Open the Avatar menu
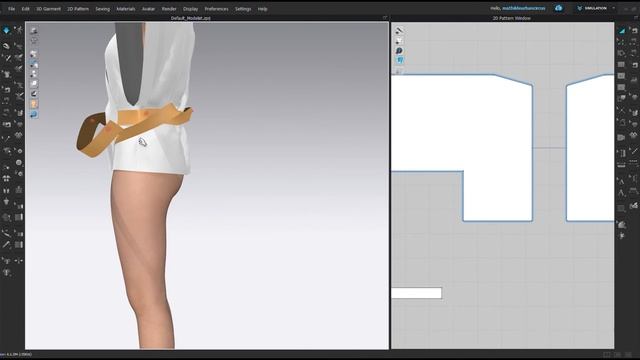The width and height of the screenshot is (640, 360). click(x=148, y=9)
